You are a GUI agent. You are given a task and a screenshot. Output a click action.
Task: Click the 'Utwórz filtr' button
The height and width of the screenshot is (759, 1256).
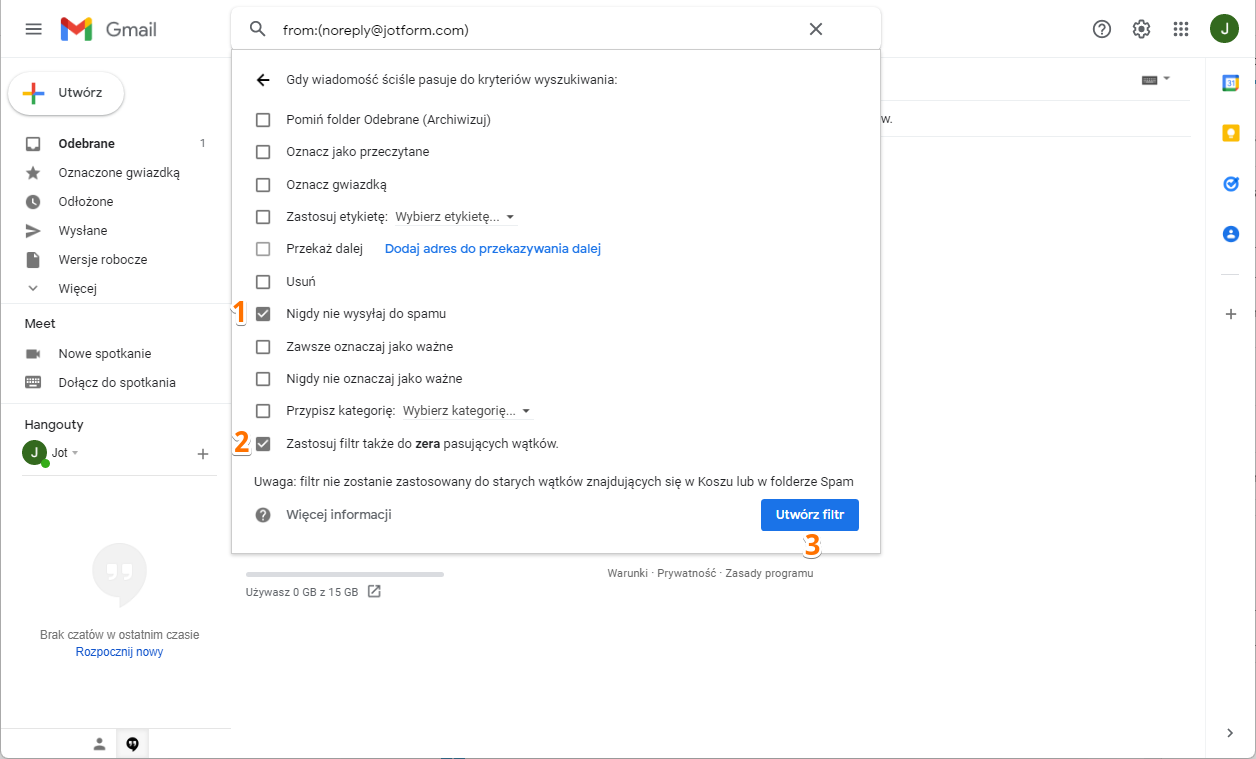[x=809, y=514]
